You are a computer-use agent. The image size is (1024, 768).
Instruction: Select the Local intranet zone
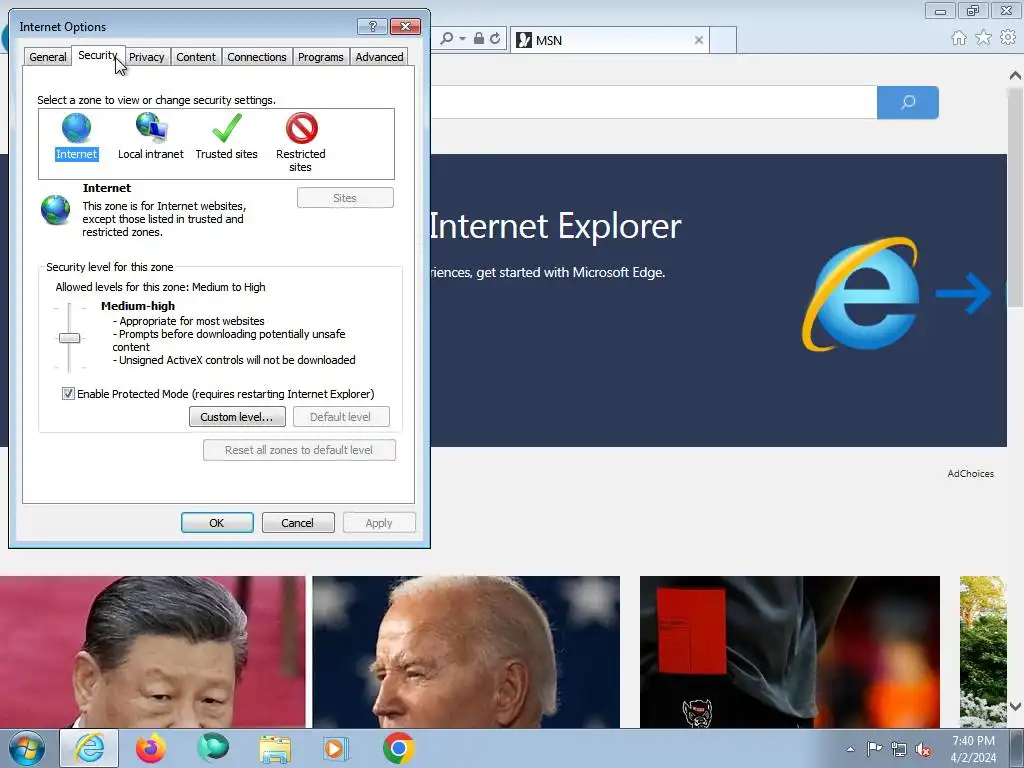pyautogui.click(x=151, y=136)
